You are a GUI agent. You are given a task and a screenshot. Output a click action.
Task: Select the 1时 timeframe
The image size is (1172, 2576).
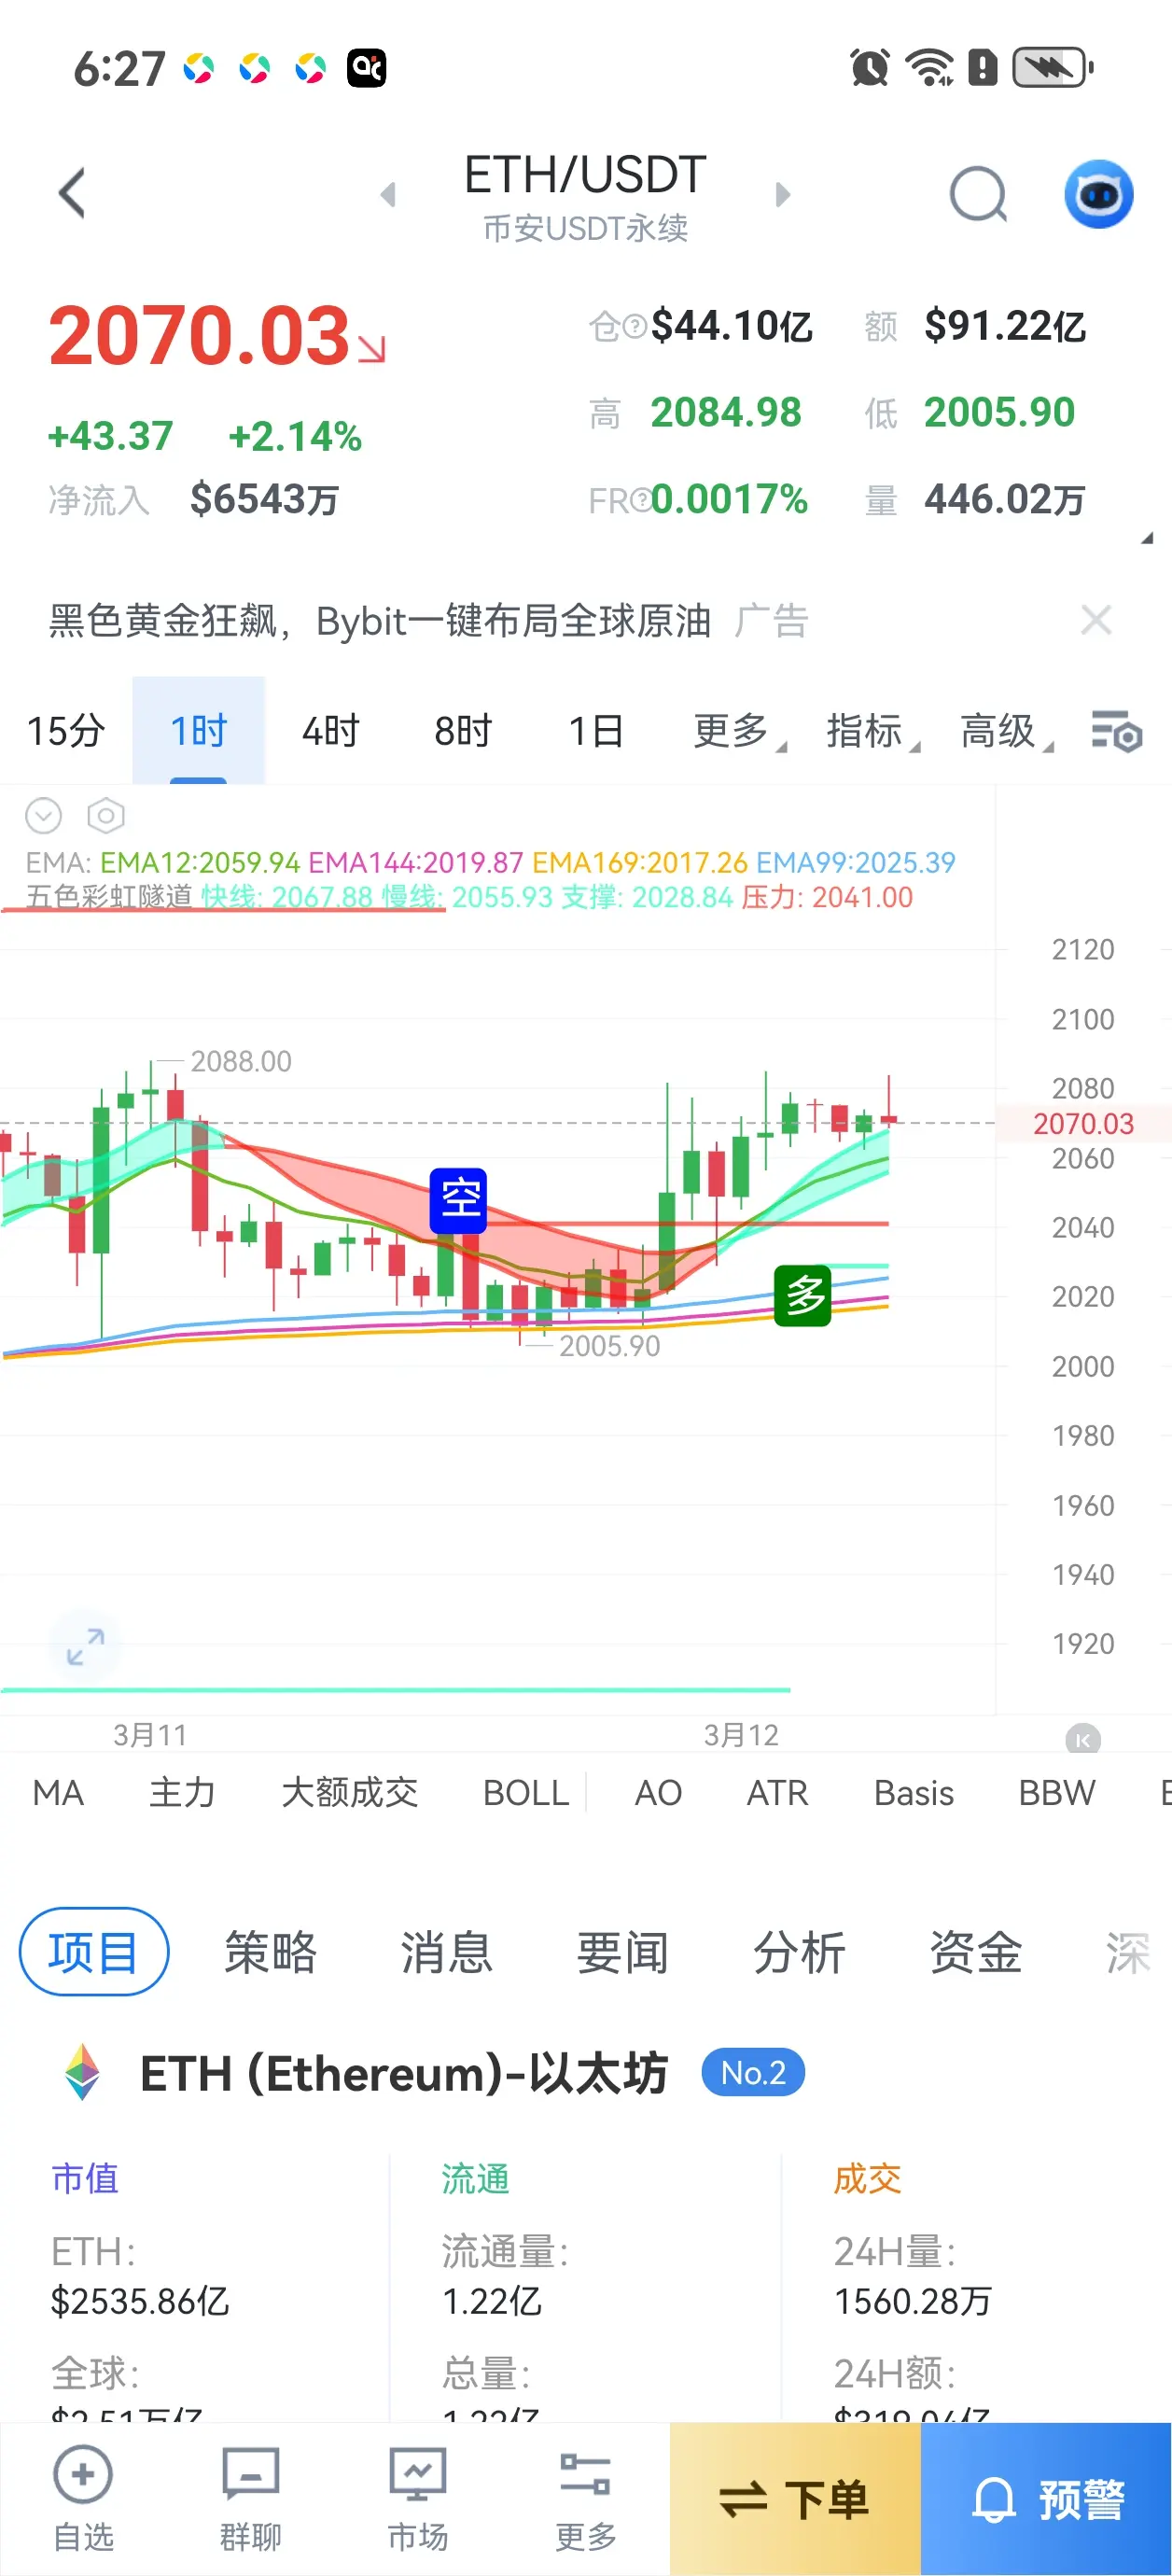tap(198, 731)
